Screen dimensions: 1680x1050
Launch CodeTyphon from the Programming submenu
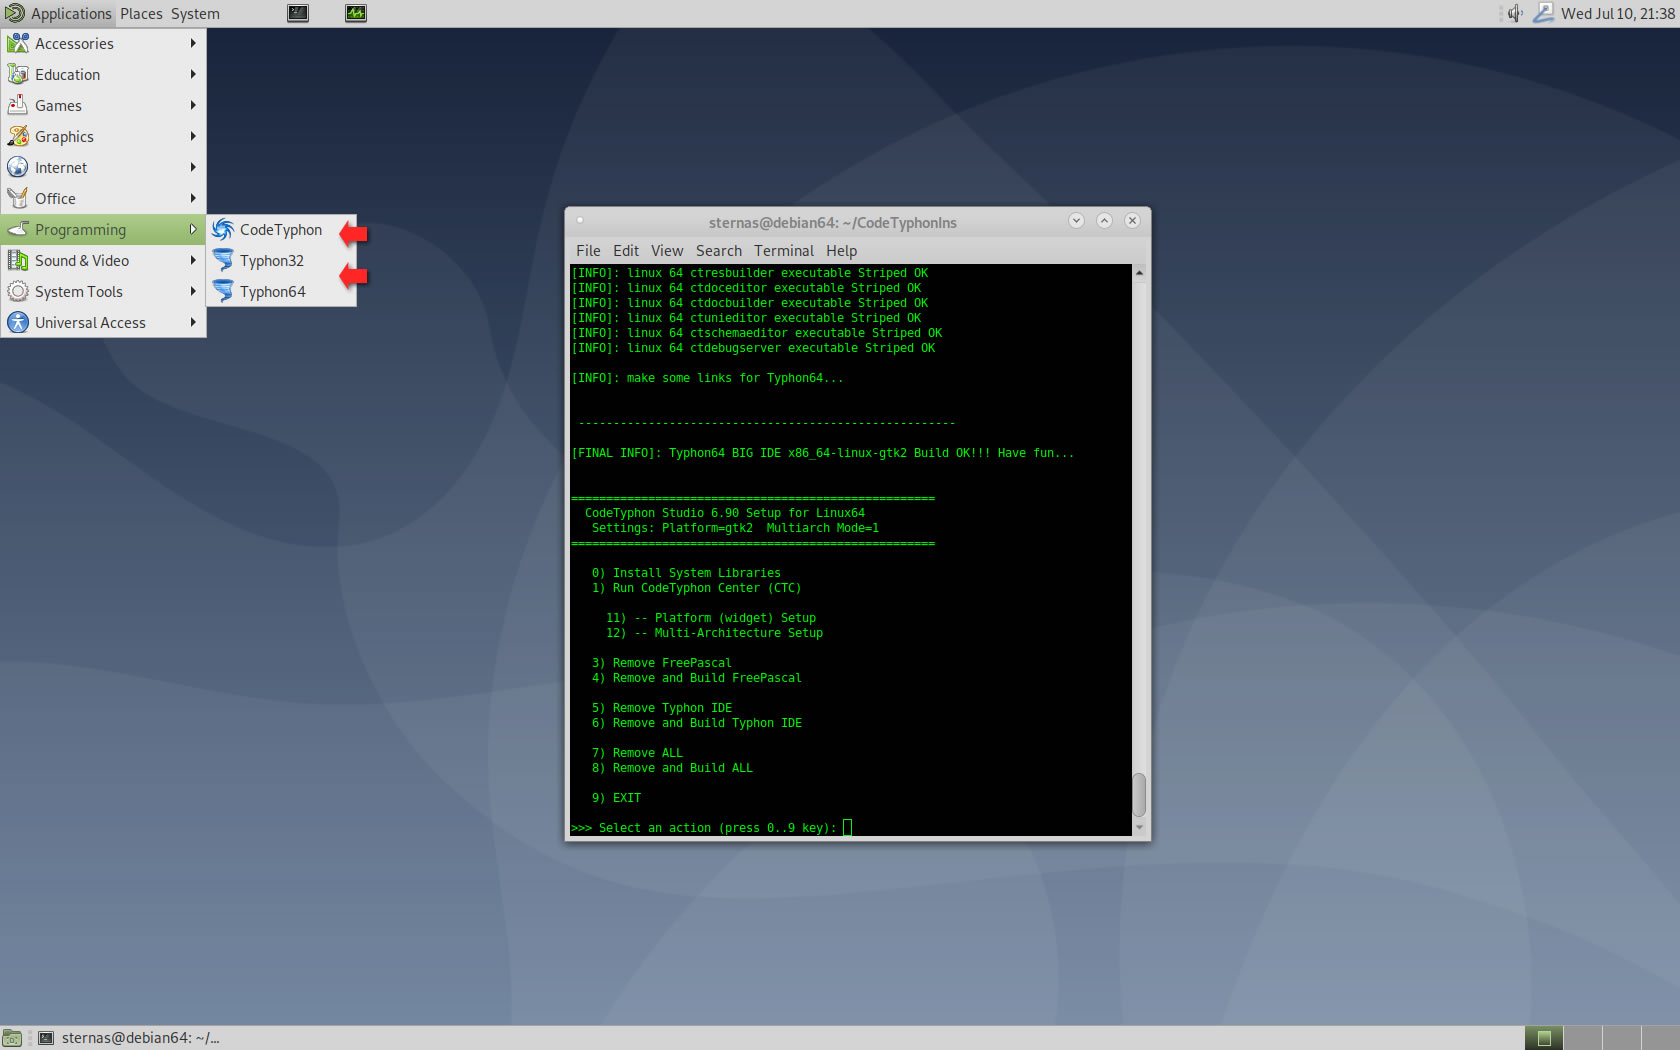pos(281,230)
